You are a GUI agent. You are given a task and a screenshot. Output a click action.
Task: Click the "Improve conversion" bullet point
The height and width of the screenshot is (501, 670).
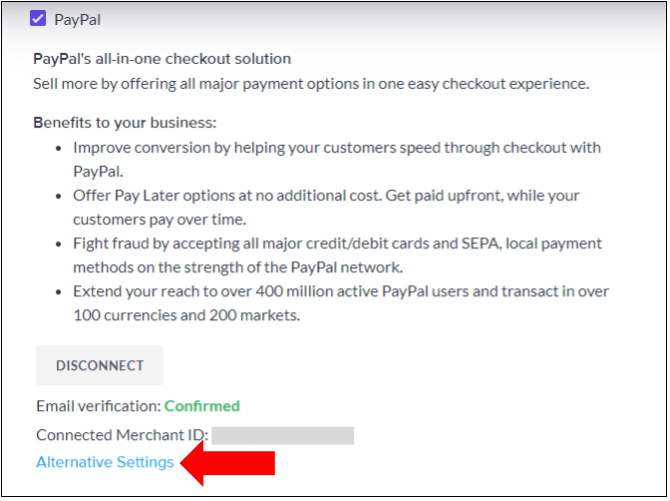coord(336,147)
